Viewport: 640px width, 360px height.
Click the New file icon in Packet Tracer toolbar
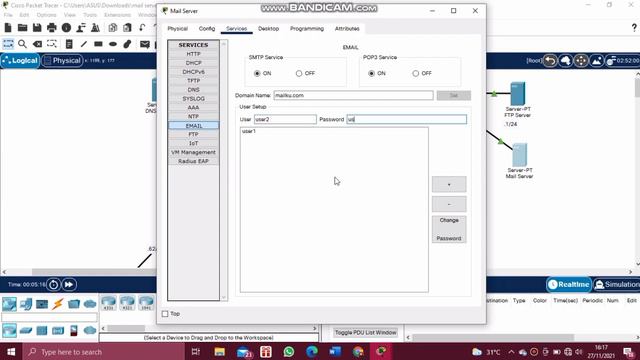point(8,28)
